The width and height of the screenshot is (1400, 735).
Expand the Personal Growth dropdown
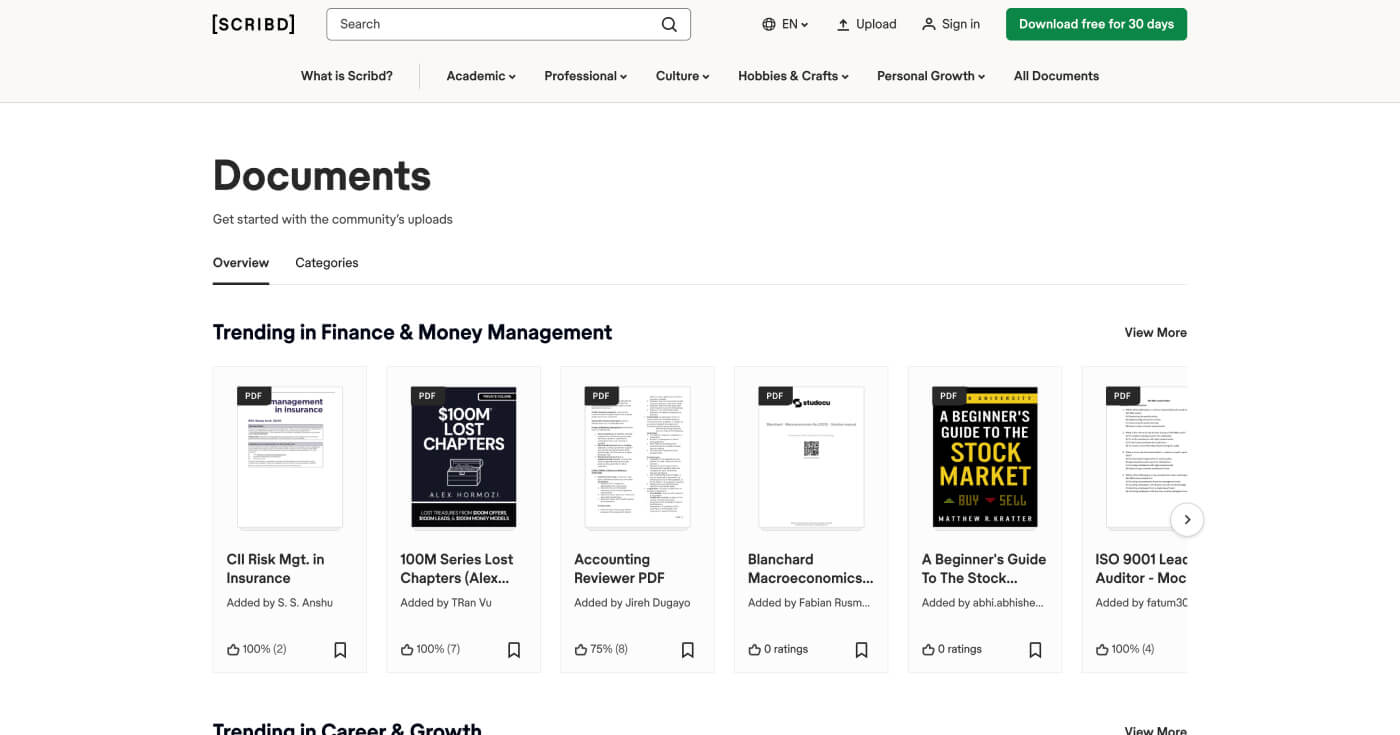point(930,75)
